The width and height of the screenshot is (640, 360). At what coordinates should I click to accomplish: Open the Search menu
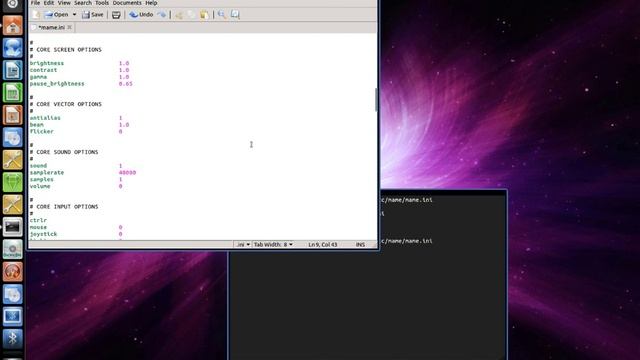83,3
